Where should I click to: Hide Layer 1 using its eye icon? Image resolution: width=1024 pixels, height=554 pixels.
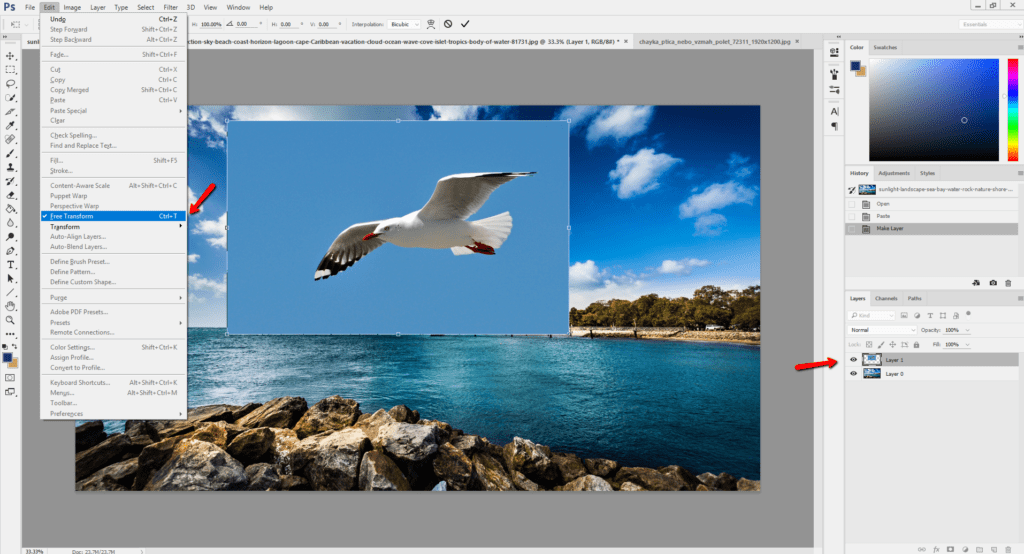pyautogui.click(x=853, y=359)
